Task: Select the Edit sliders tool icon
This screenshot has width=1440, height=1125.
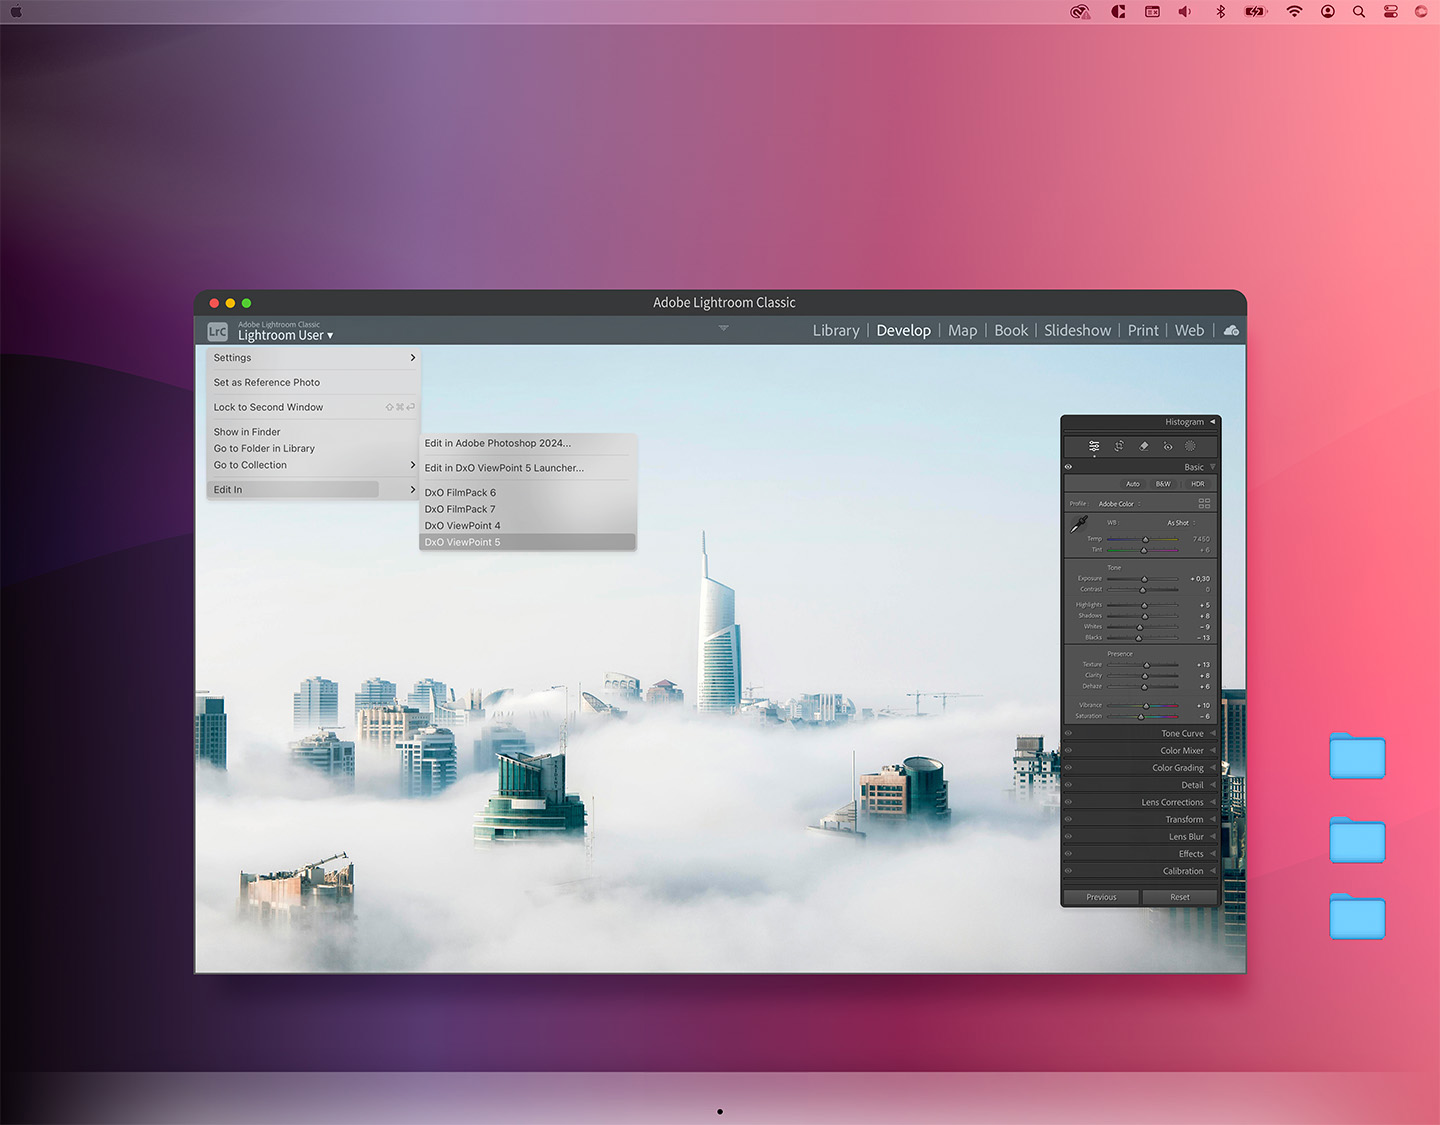Action: point(1094,446)
